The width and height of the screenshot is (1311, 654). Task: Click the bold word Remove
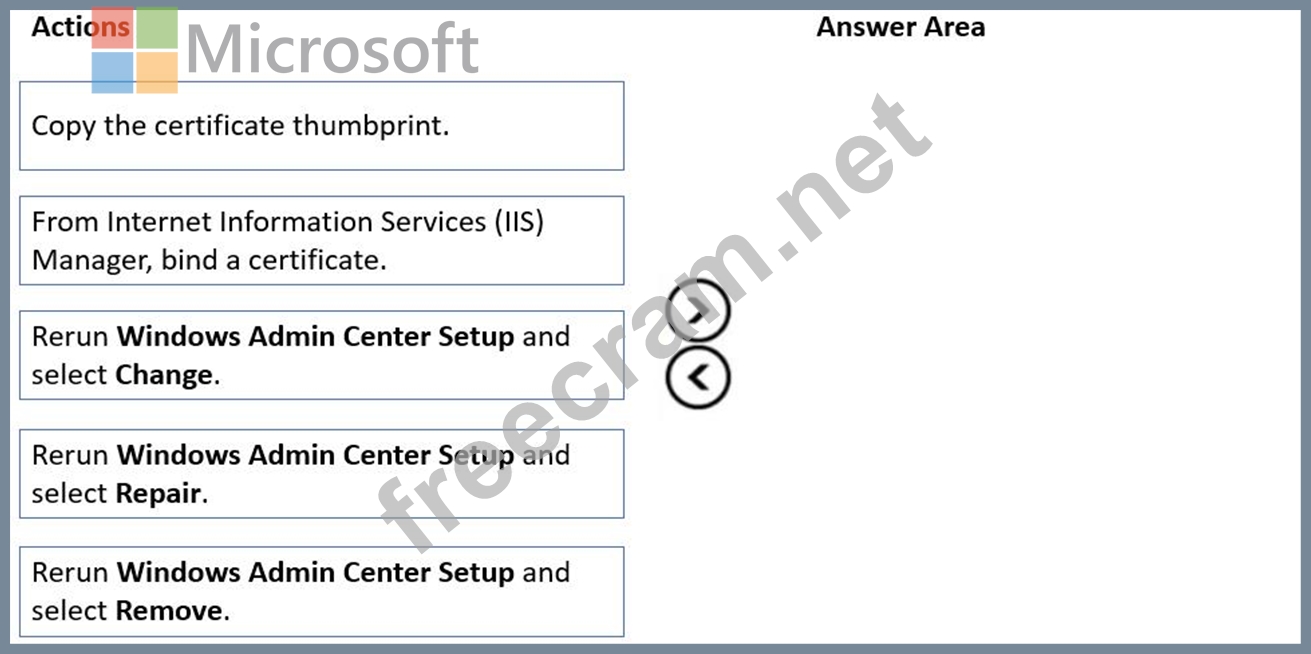(x=169, y=610)
